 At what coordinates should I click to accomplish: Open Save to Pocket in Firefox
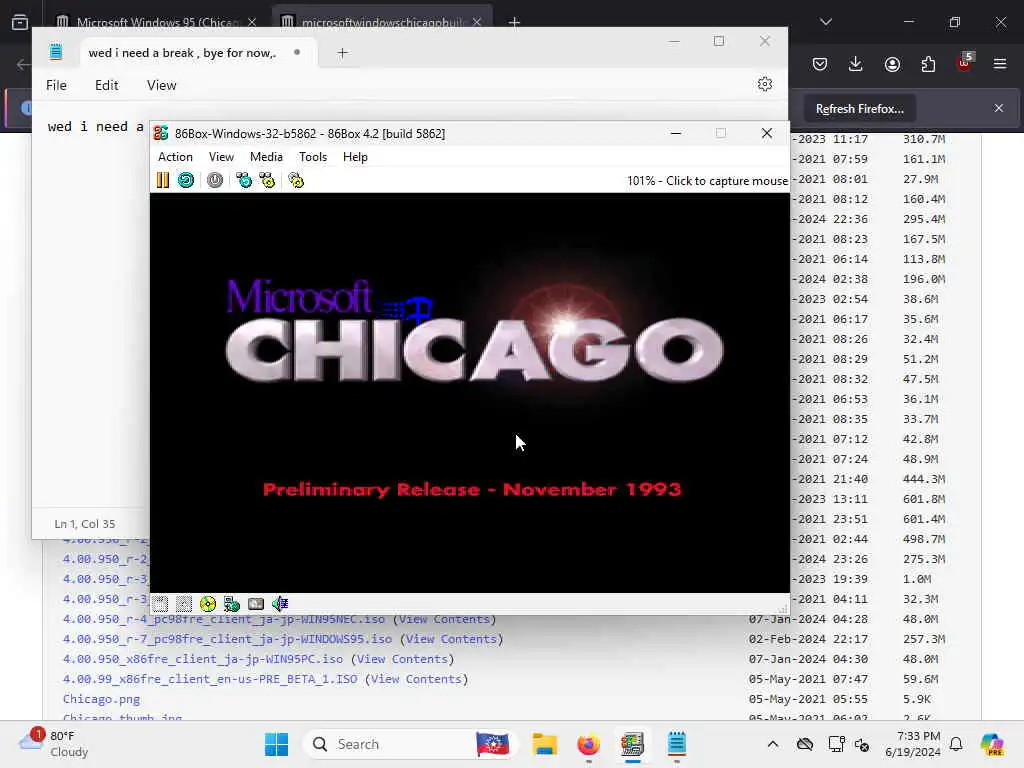(x=820, y=64)
